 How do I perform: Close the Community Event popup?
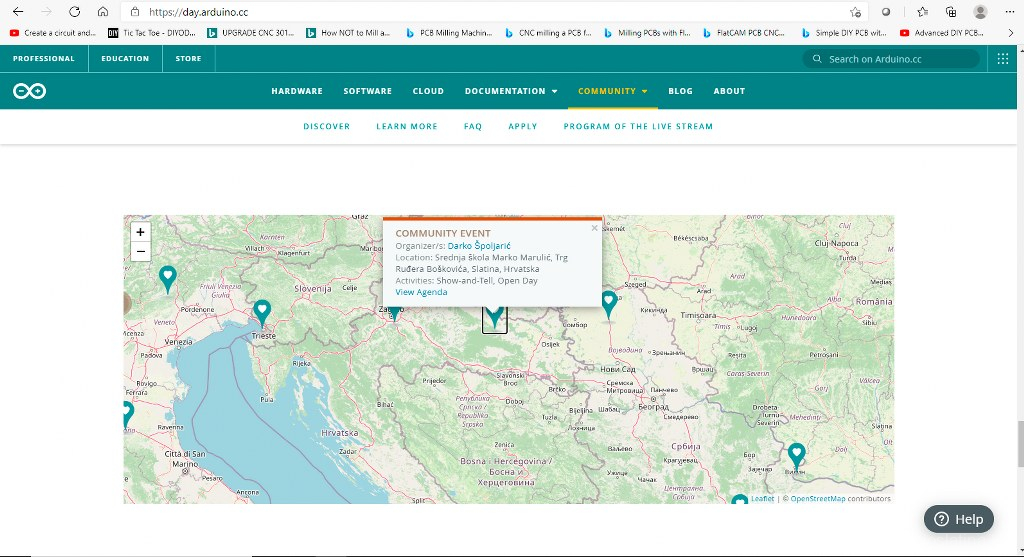594,228
